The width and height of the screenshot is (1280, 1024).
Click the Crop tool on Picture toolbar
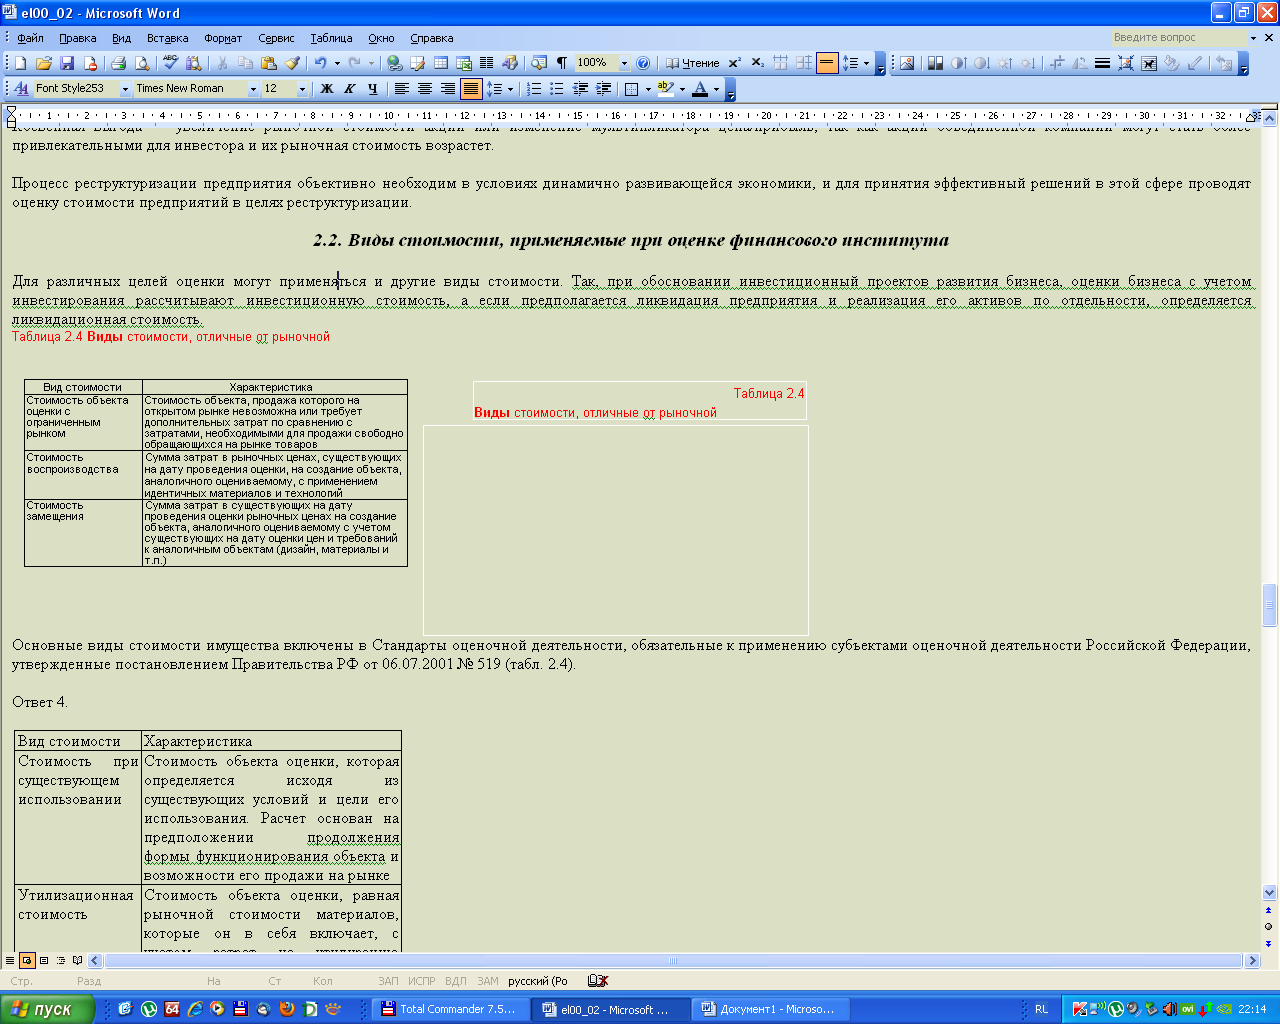pos(1057,63)
